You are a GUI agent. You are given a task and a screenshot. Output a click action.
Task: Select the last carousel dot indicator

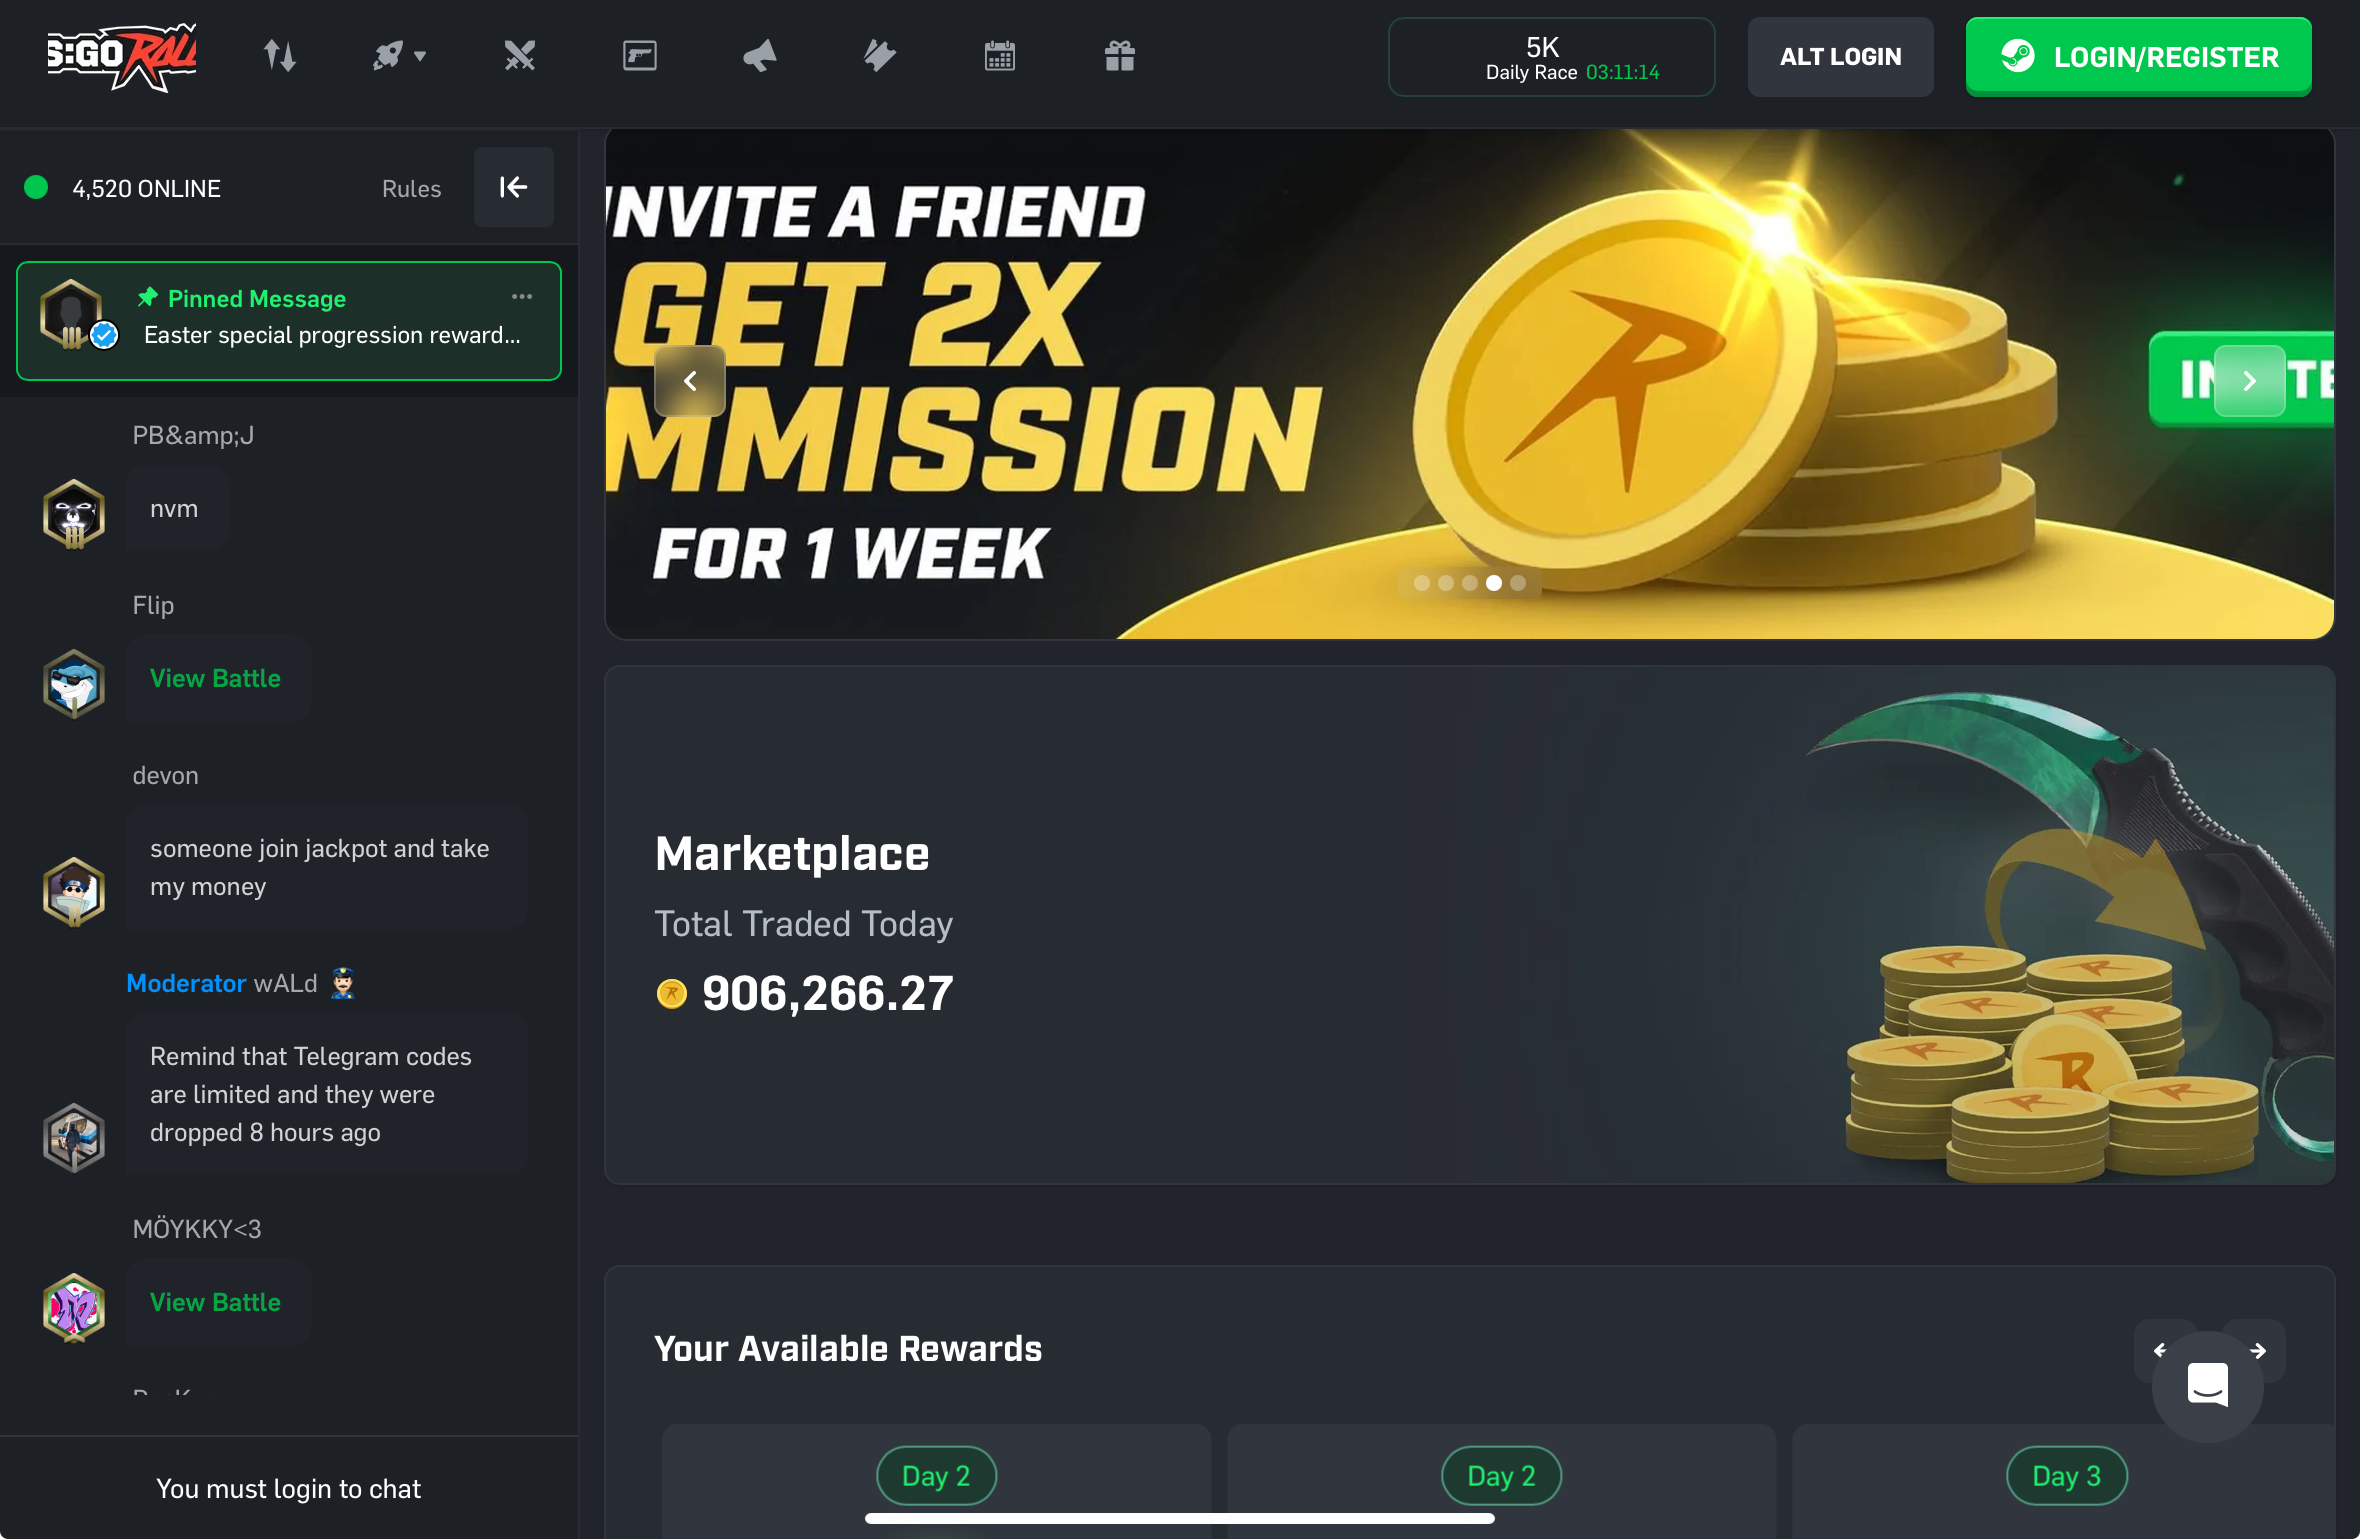tap(1518, 583)
